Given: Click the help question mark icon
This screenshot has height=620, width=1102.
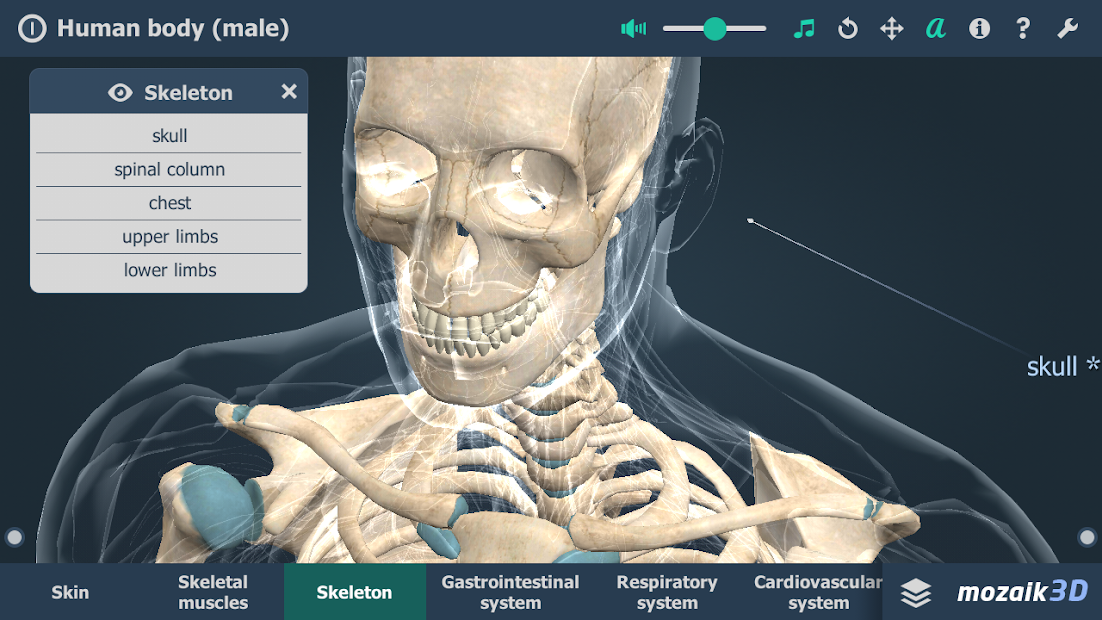Looking at the screenshot, I should (1023, 28).
